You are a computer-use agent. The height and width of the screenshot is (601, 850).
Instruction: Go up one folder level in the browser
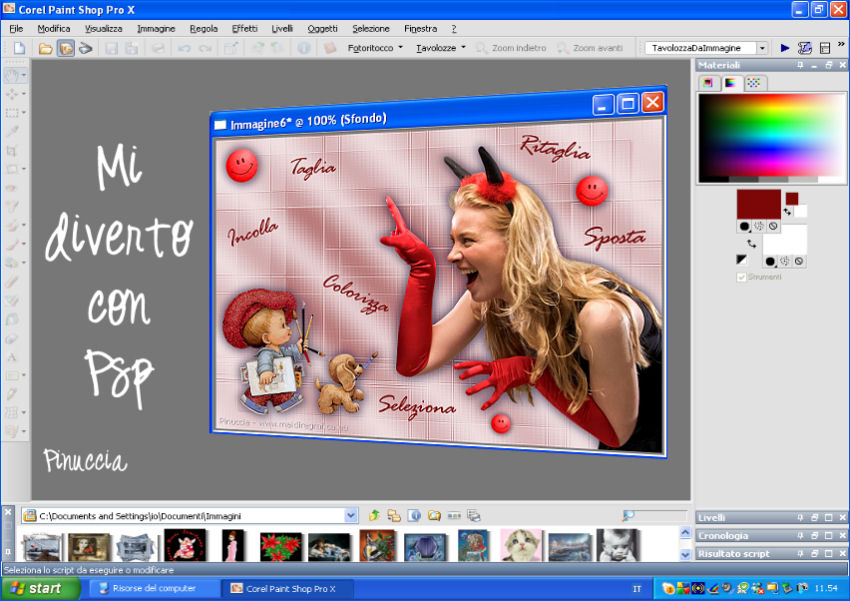[x=374, y=515]
